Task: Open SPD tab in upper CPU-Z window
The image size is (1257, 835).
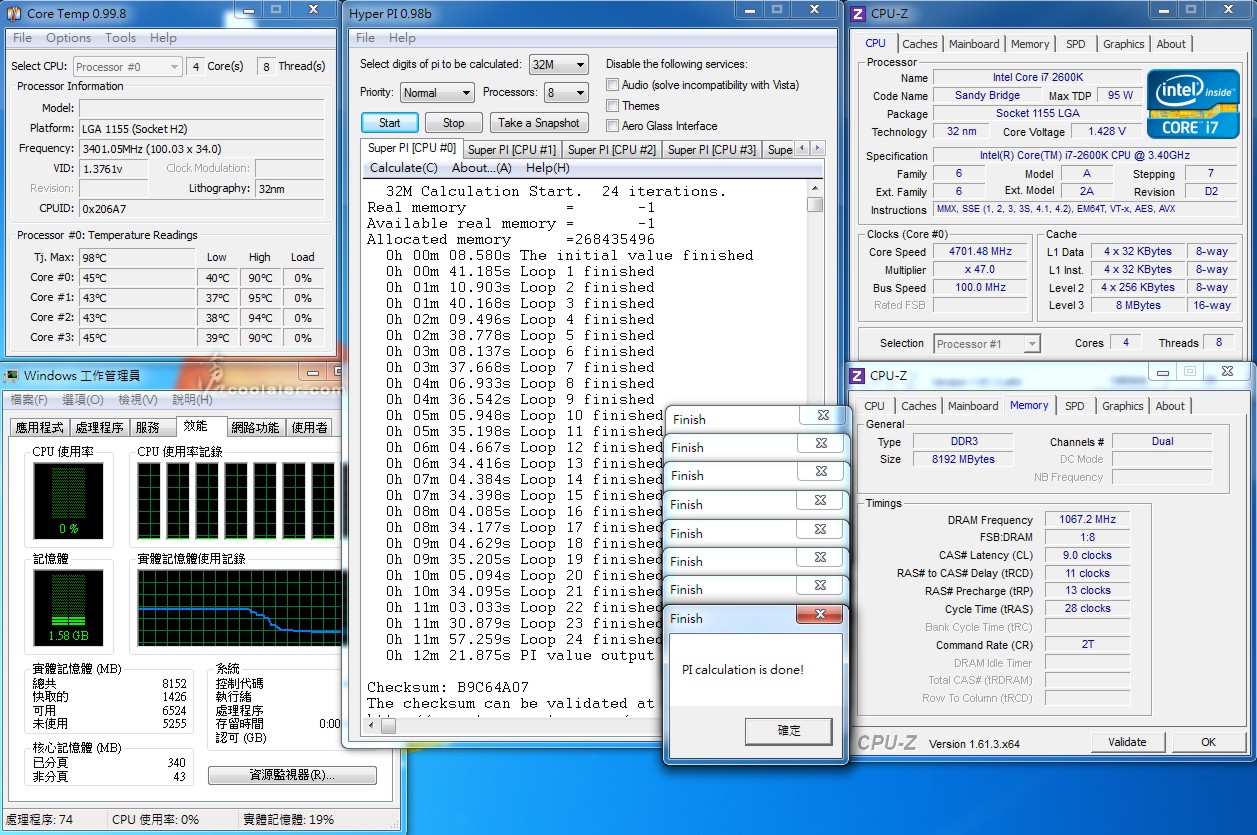Action: (1075, 44)
